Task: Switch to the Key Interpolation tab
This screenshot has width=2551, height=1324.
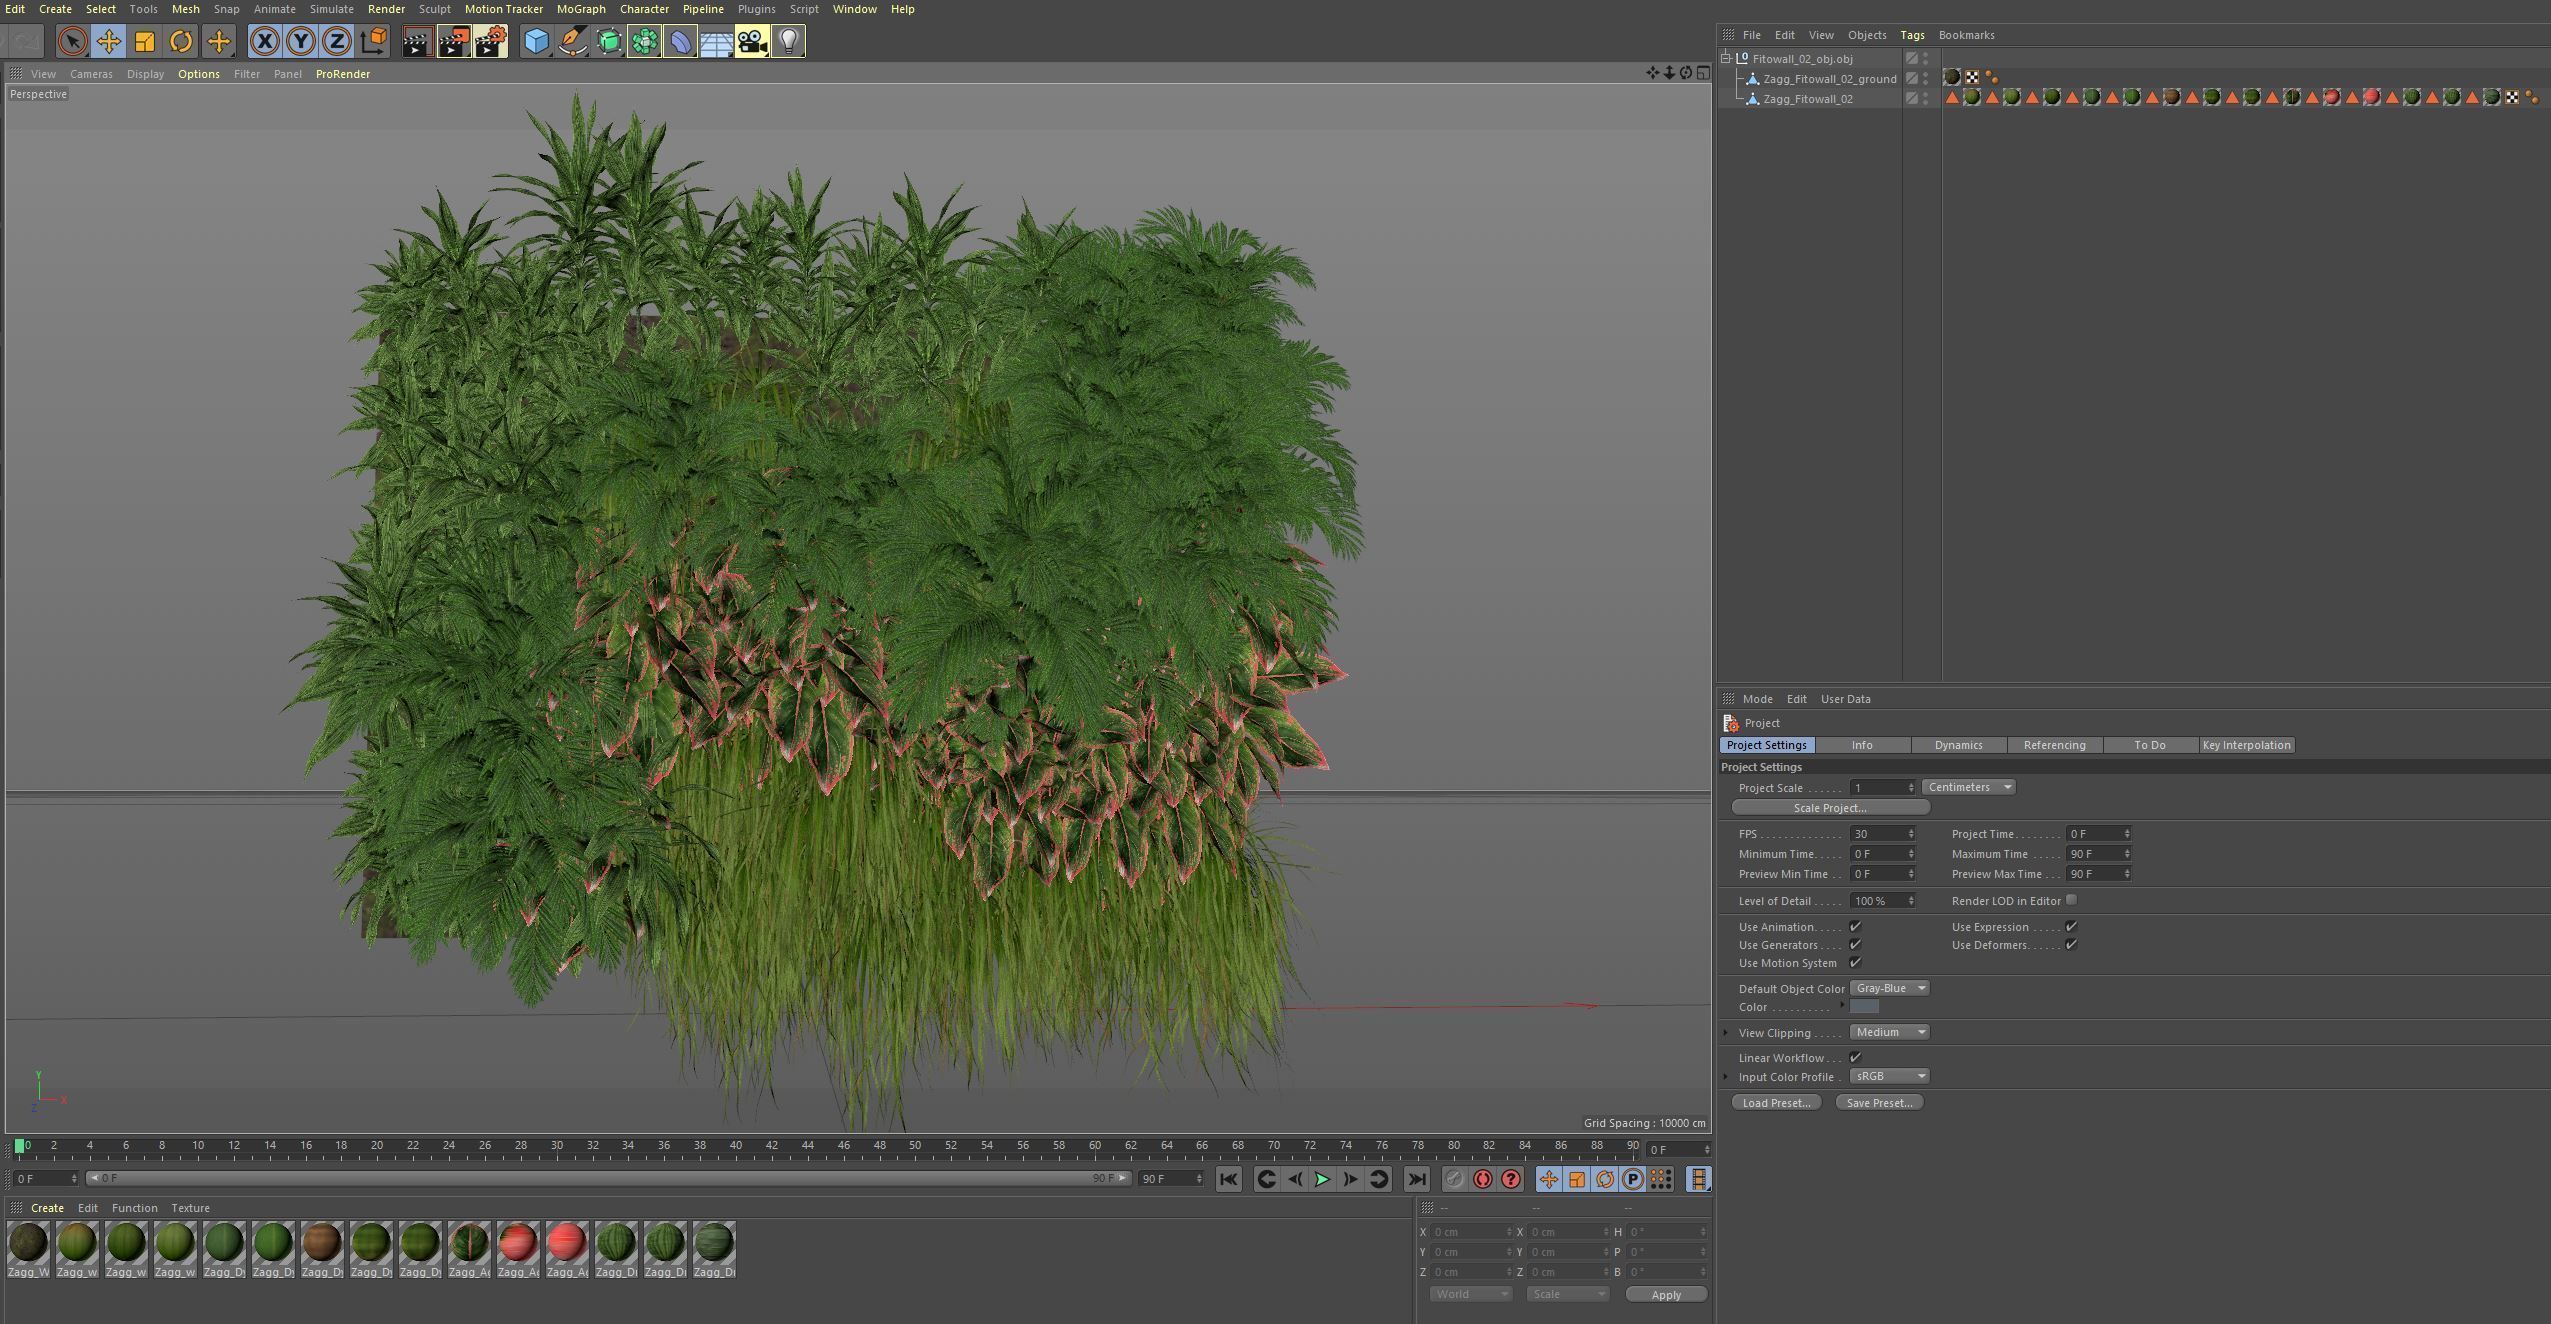Action: pyautogui.click(x=2246, y=745)
